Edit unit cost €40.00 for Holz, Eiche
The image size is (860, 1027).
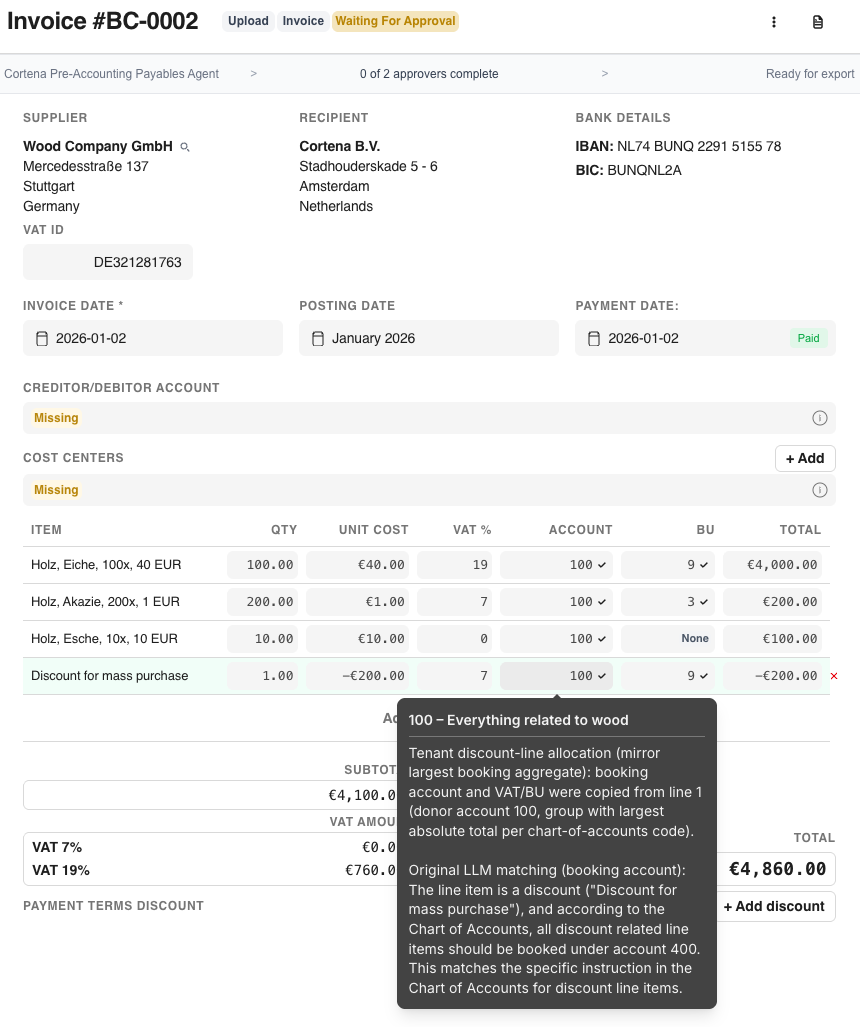357,565
